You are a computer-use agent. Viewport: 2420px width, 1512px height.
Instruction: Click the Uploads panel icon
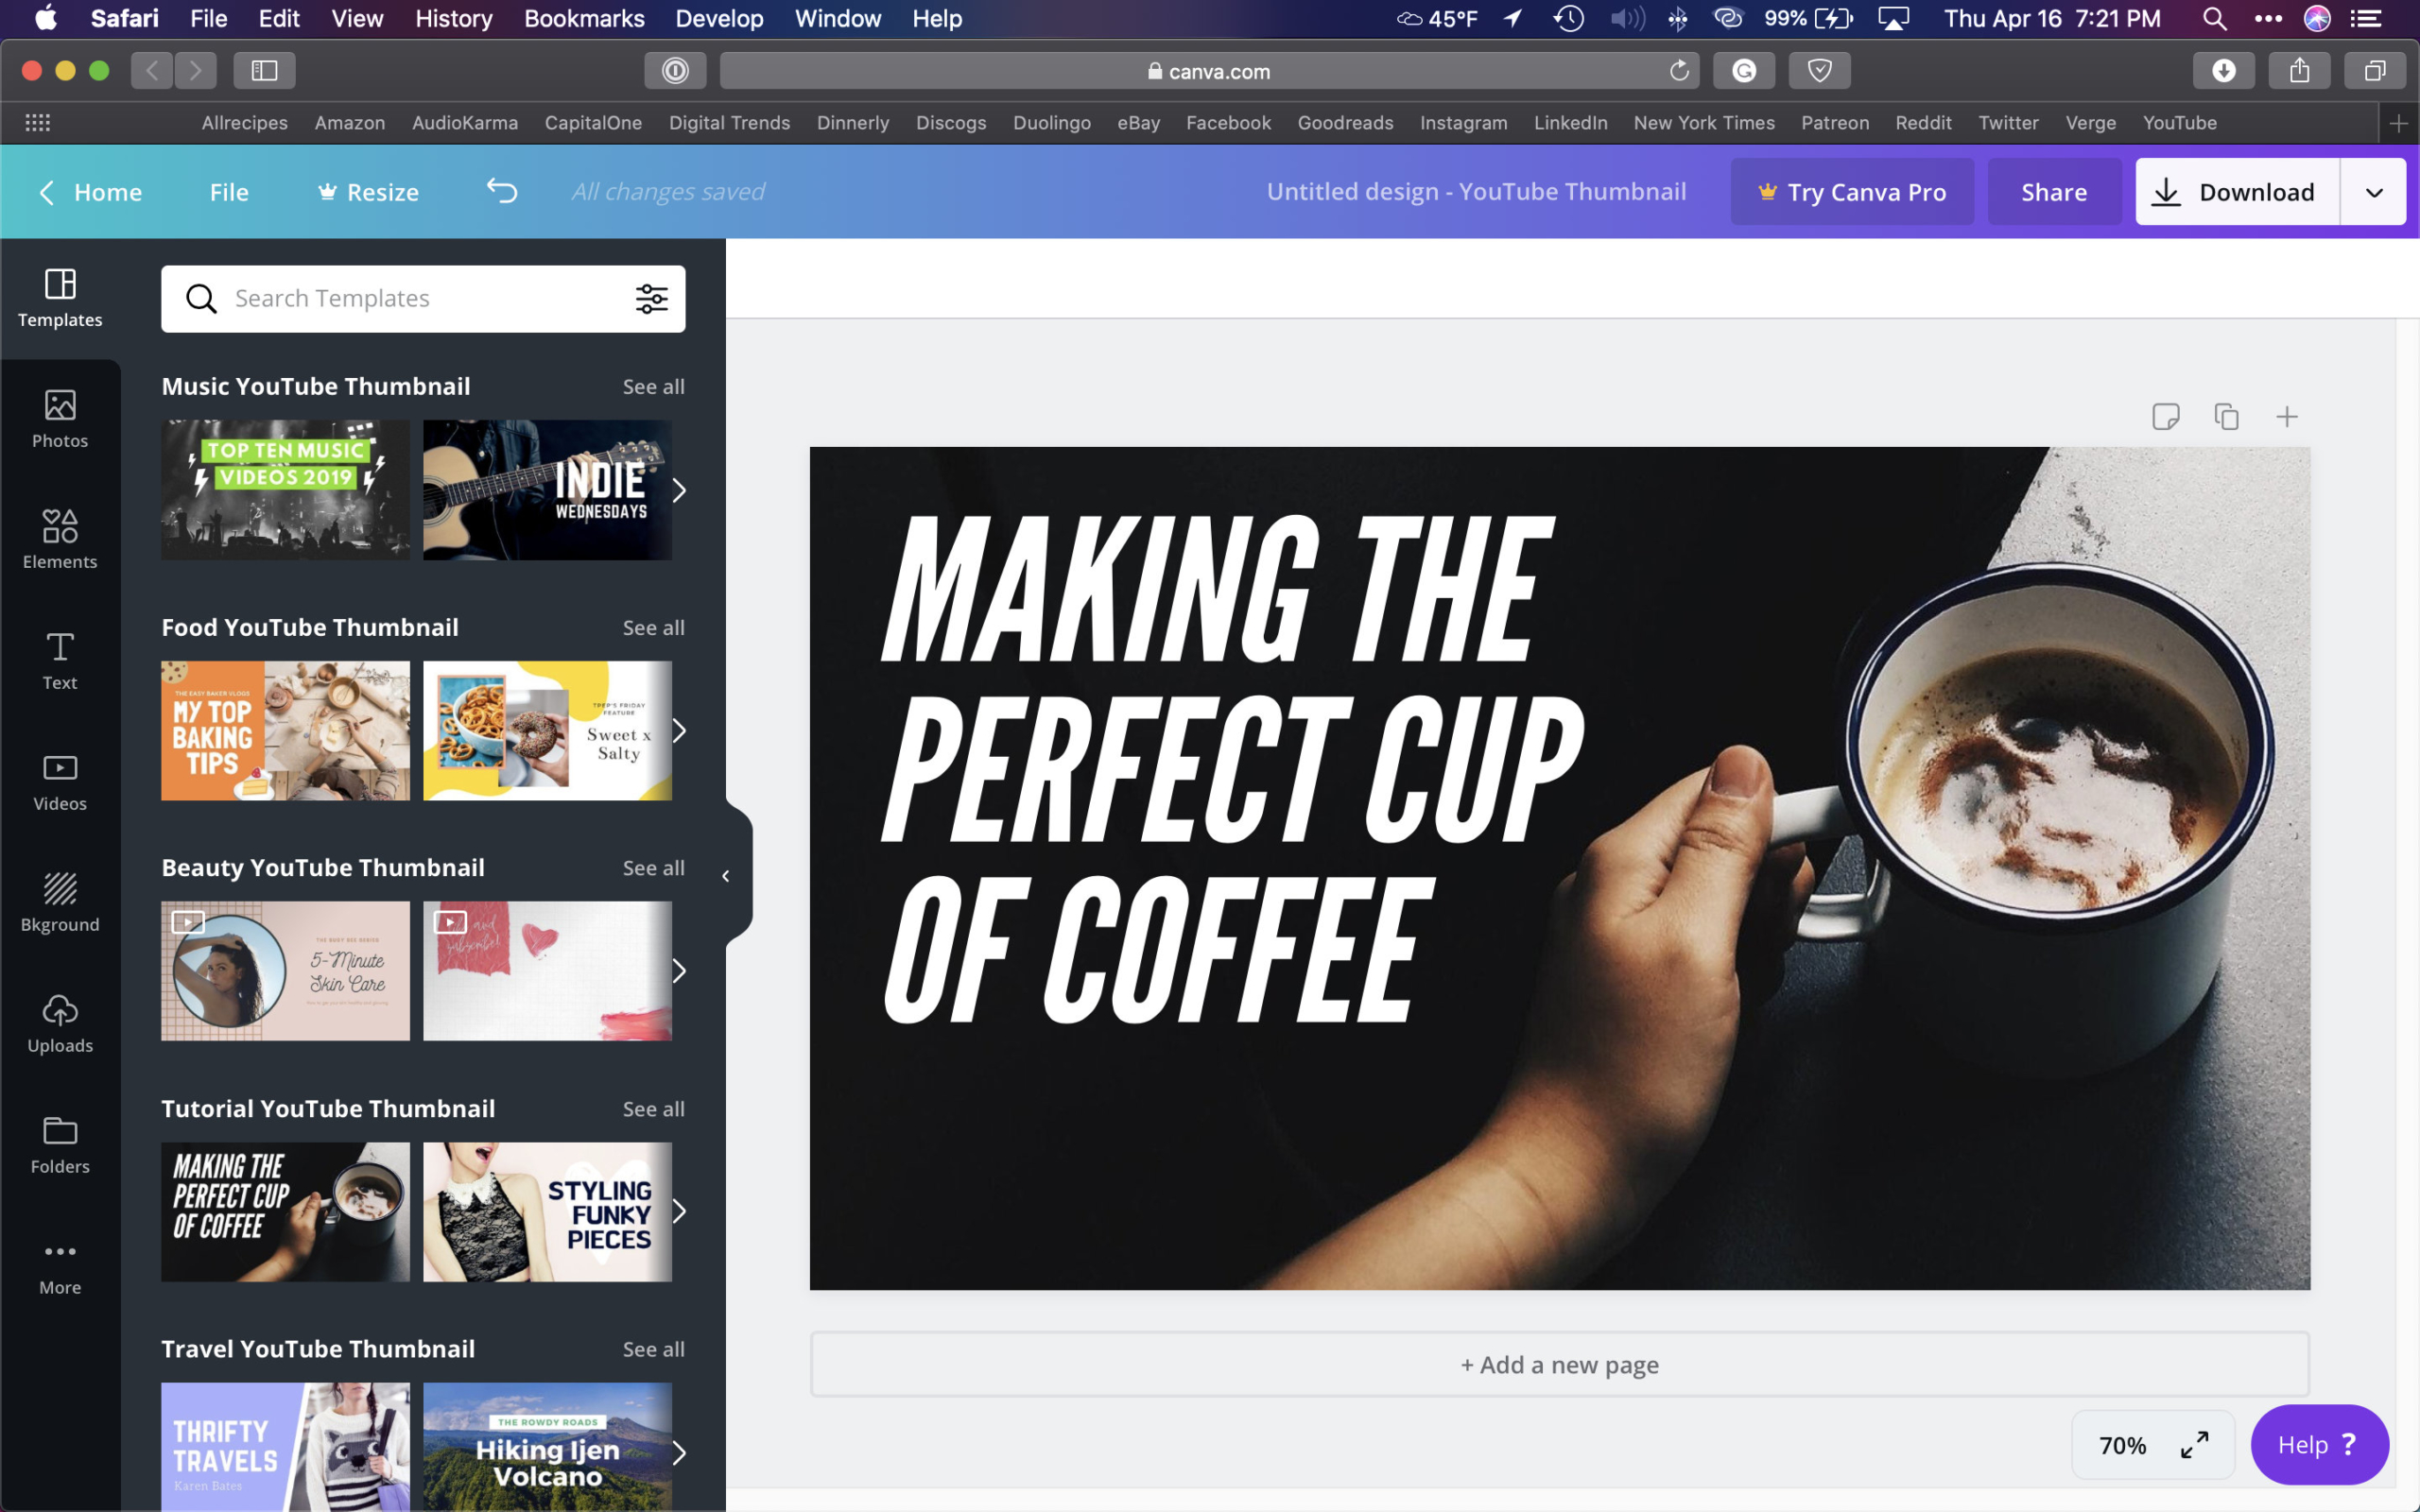pos(60,1022)
